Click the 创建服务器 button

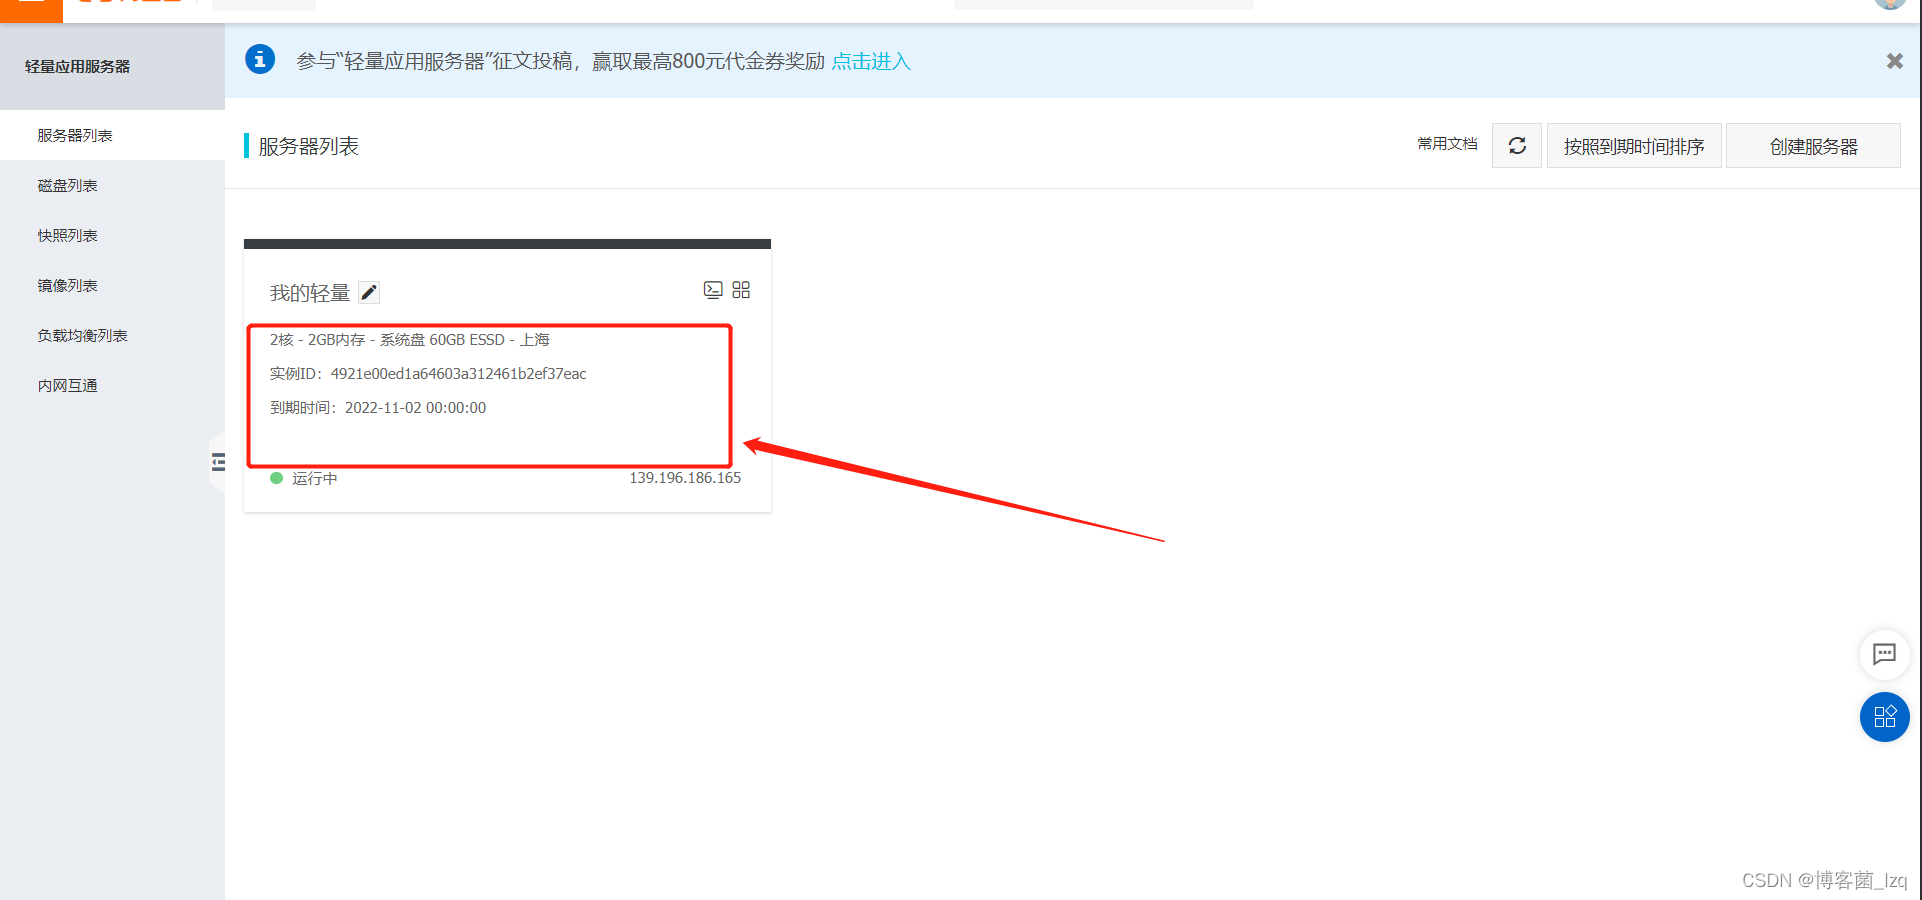[x=1813, y=146]
